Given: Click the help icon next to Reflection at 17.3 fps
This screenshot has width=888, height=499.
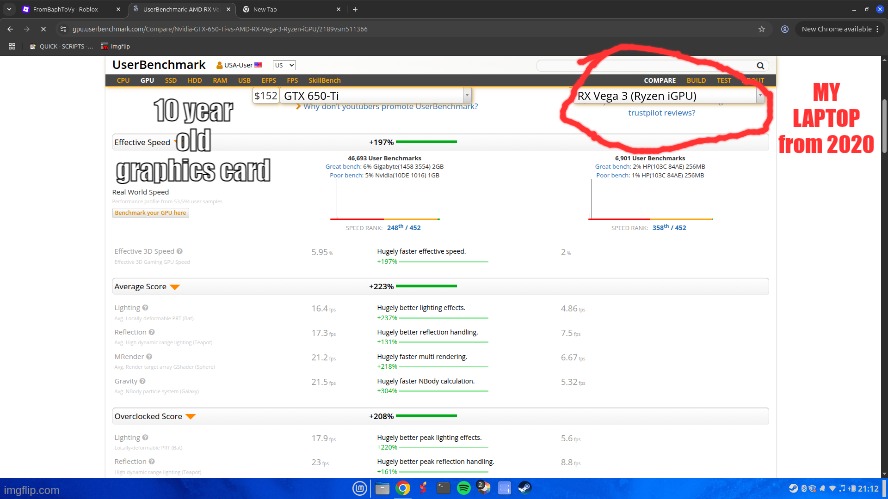Looking at the screenshot, I should click(x=151, y=332).
